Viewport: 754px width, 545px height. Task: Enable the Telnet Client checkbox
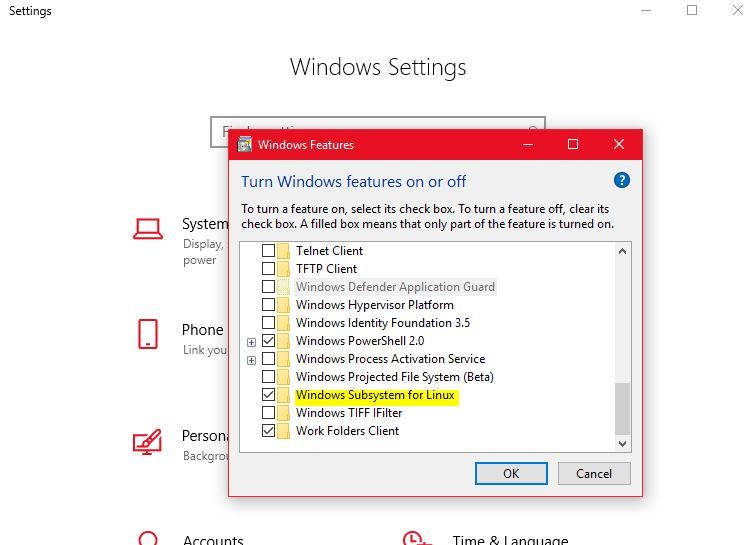(x=268, y=251)
